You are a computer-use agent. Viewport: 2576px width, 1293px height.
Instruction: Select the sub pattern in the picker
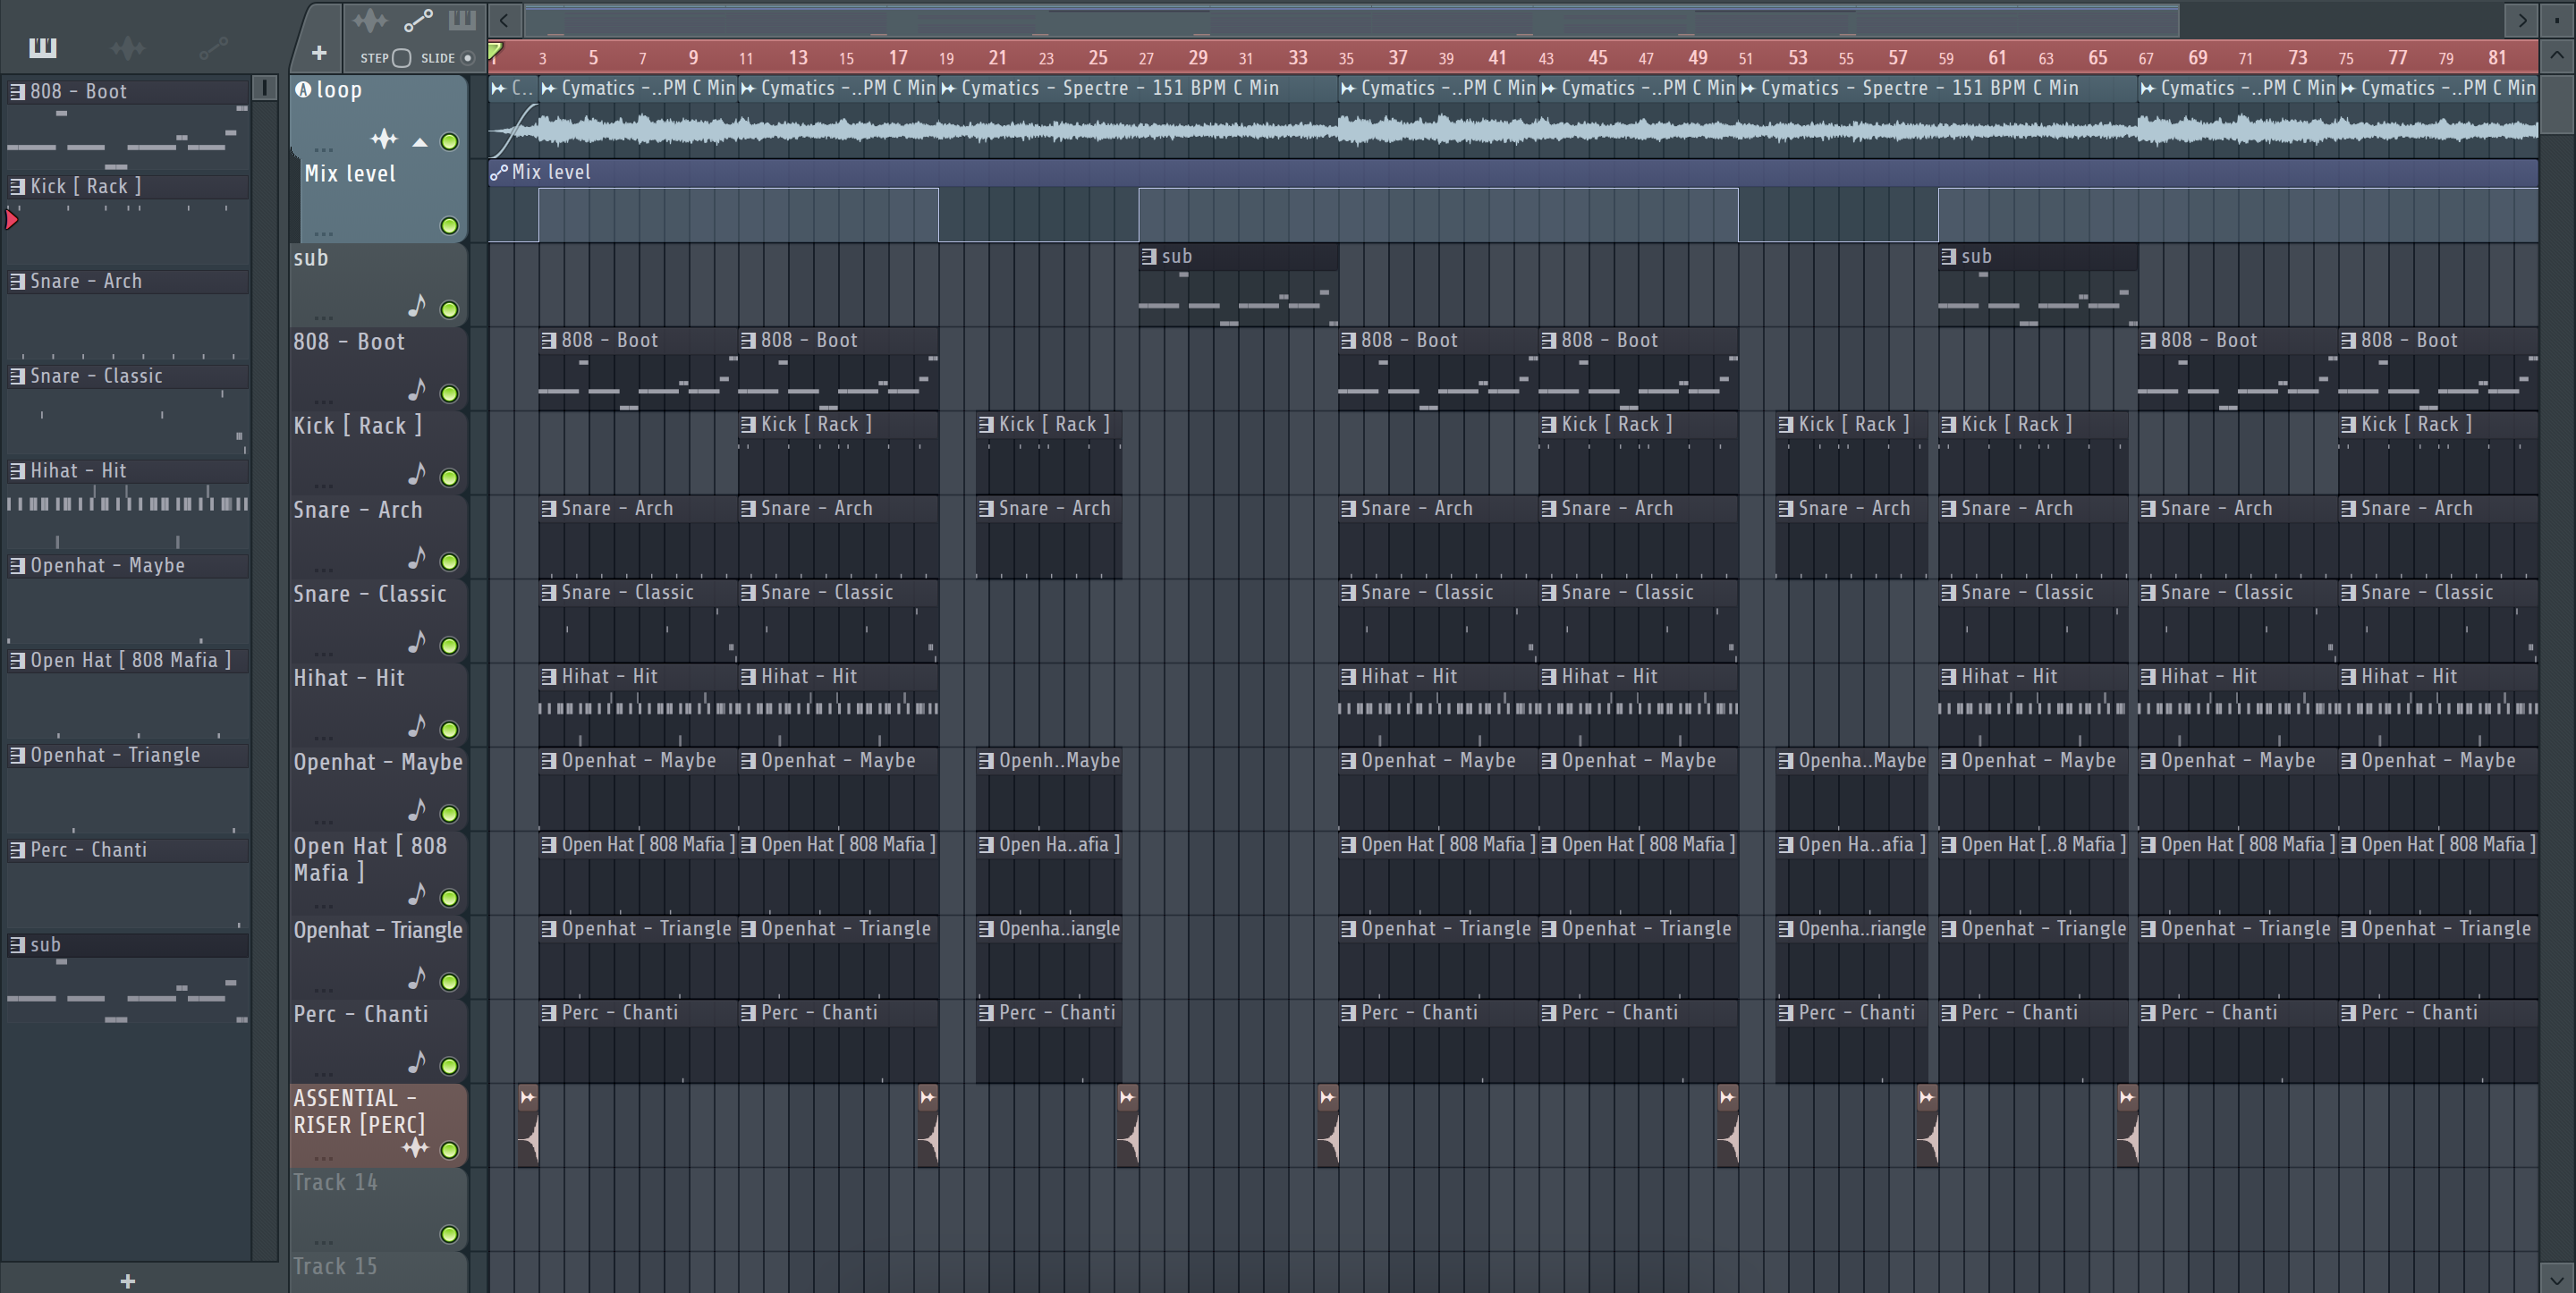128,944
